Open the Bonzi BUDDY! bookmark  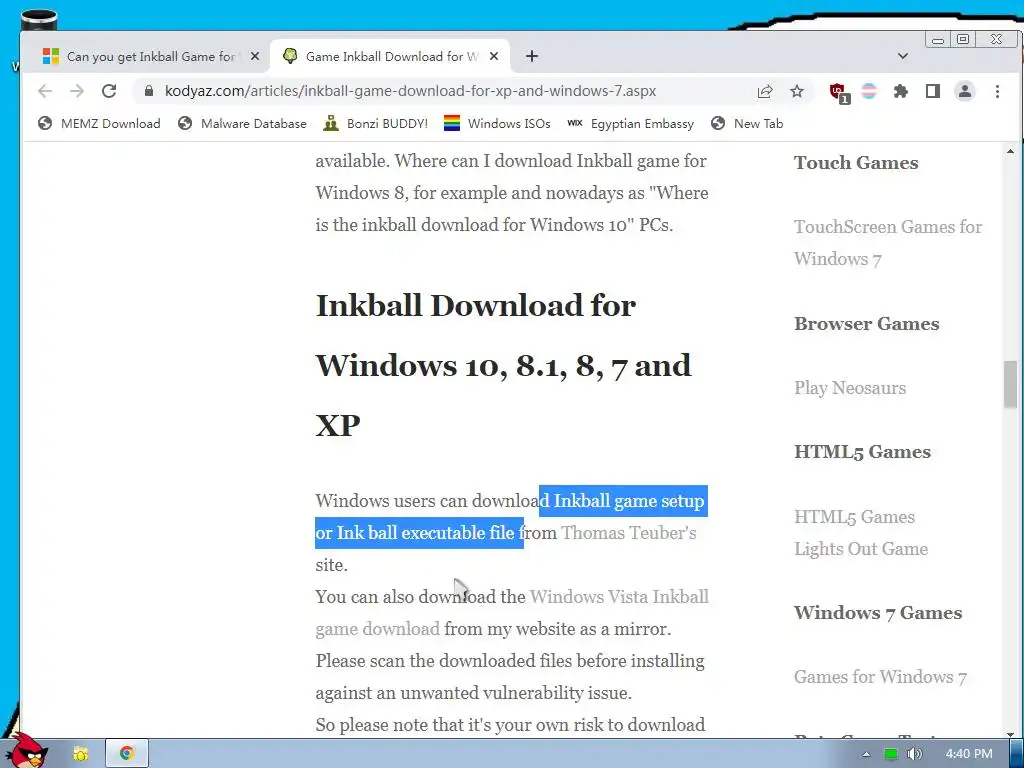(376, 123)
